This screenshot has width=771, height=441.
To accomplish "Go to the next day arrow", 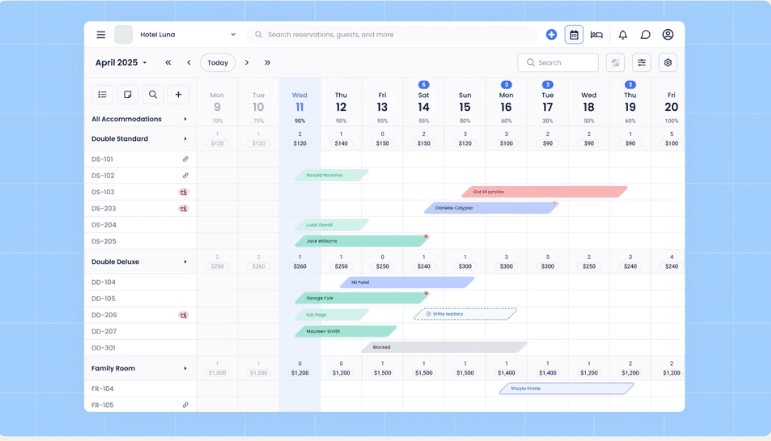I will point(248,62).
